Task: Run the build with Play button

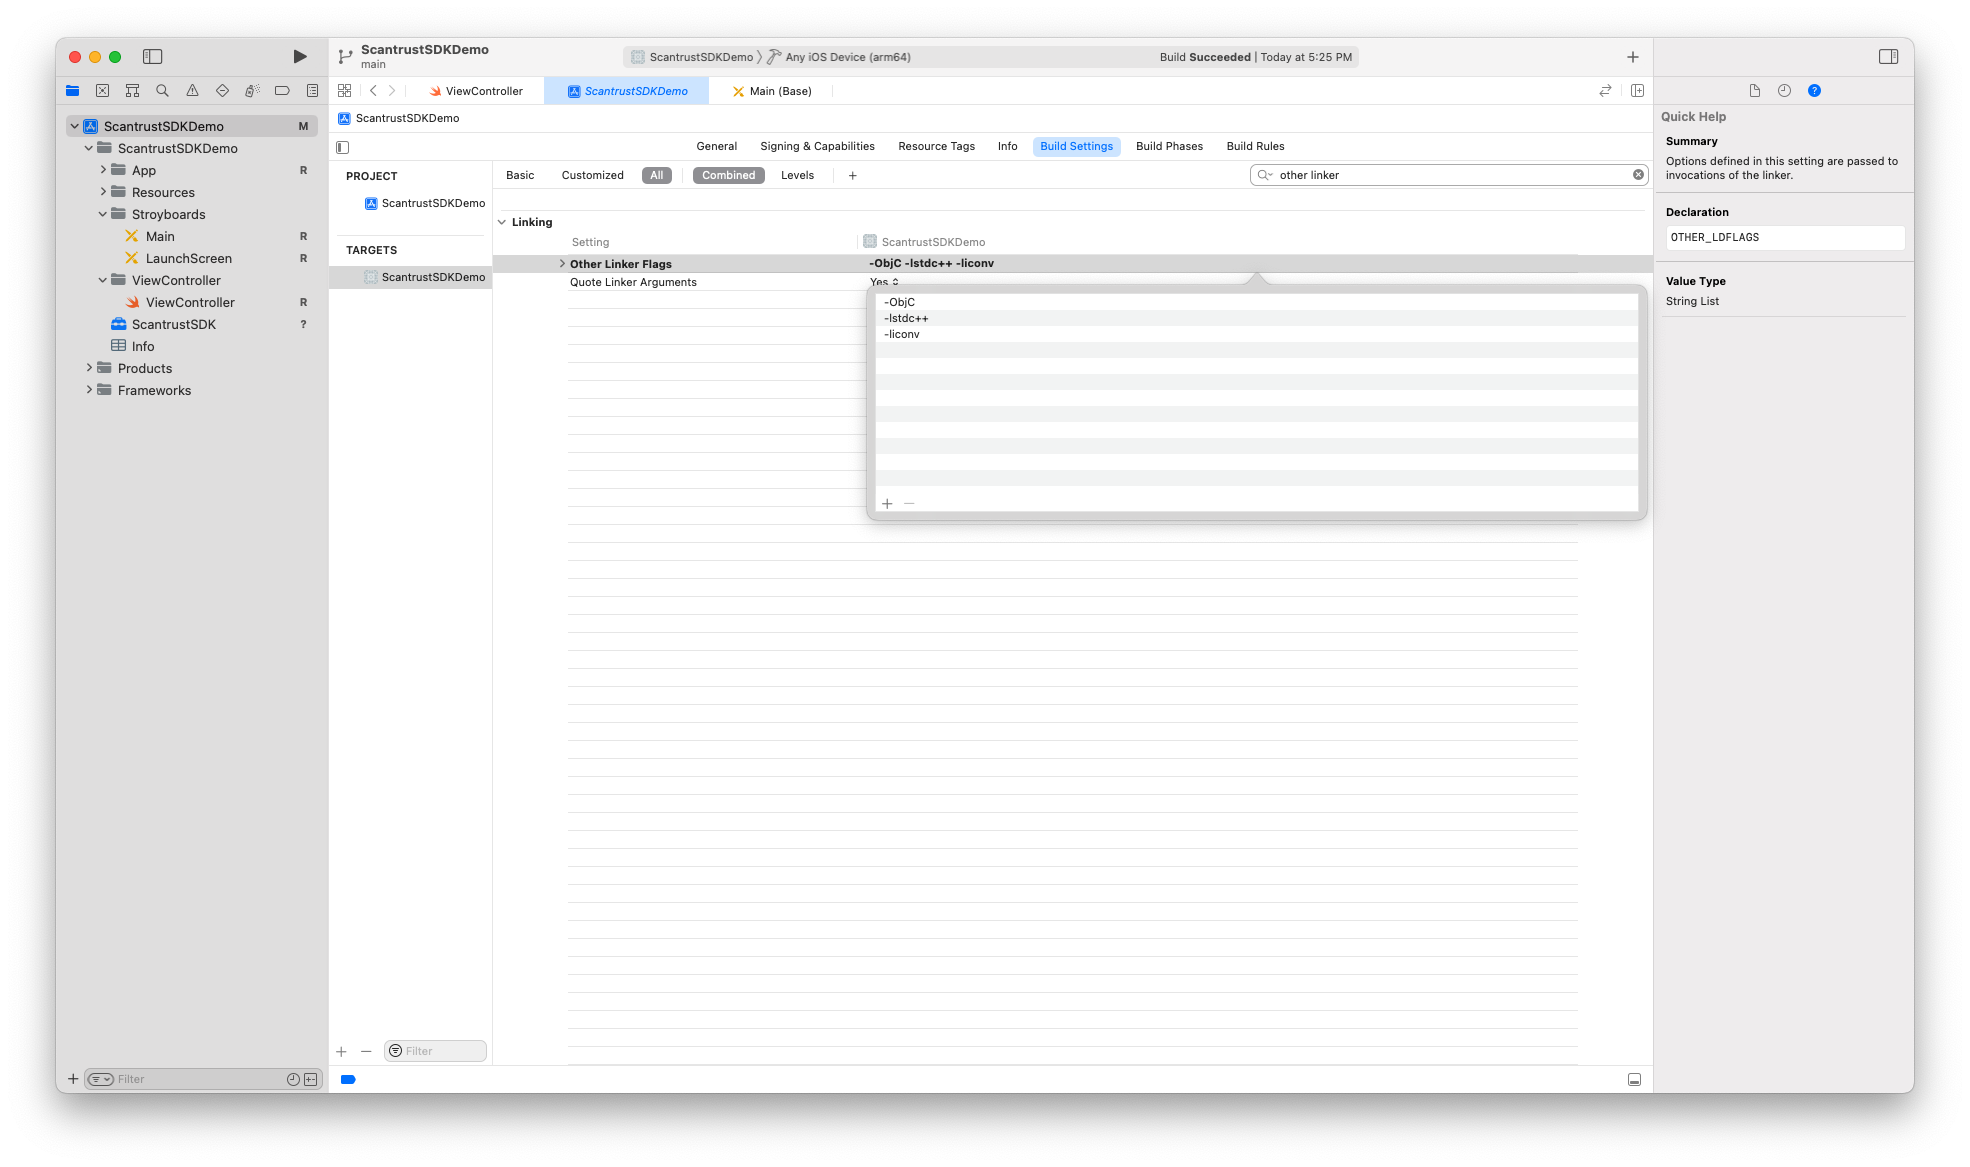Action: pyautogui.click(x=300, y=57)
